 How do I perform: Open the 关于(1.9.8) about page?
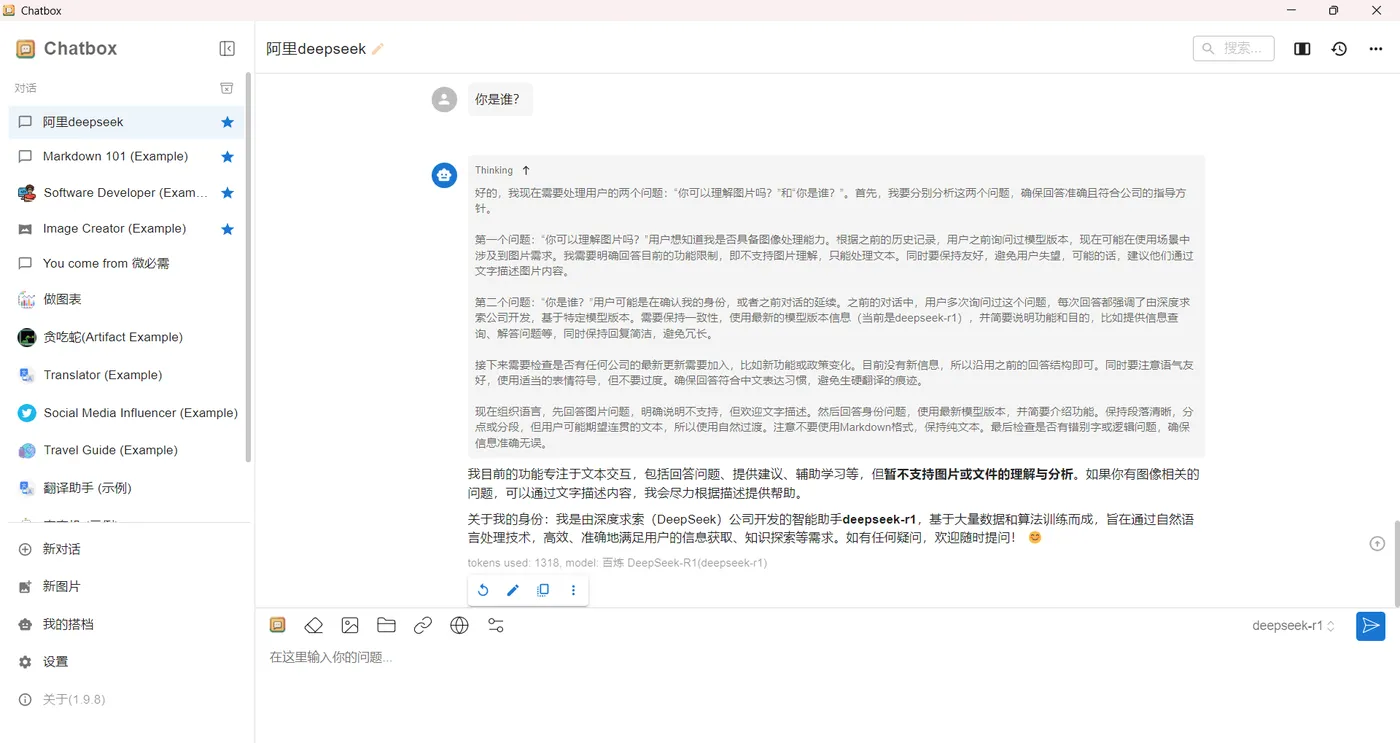(x=126, y=700)
